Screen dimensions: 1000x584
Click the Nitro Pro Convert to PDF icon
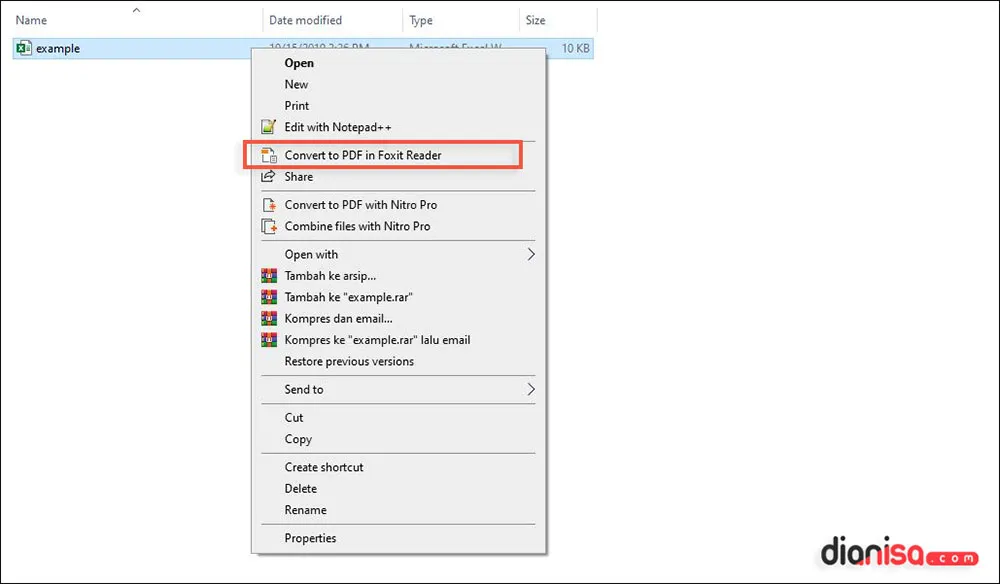coord(268,205)
